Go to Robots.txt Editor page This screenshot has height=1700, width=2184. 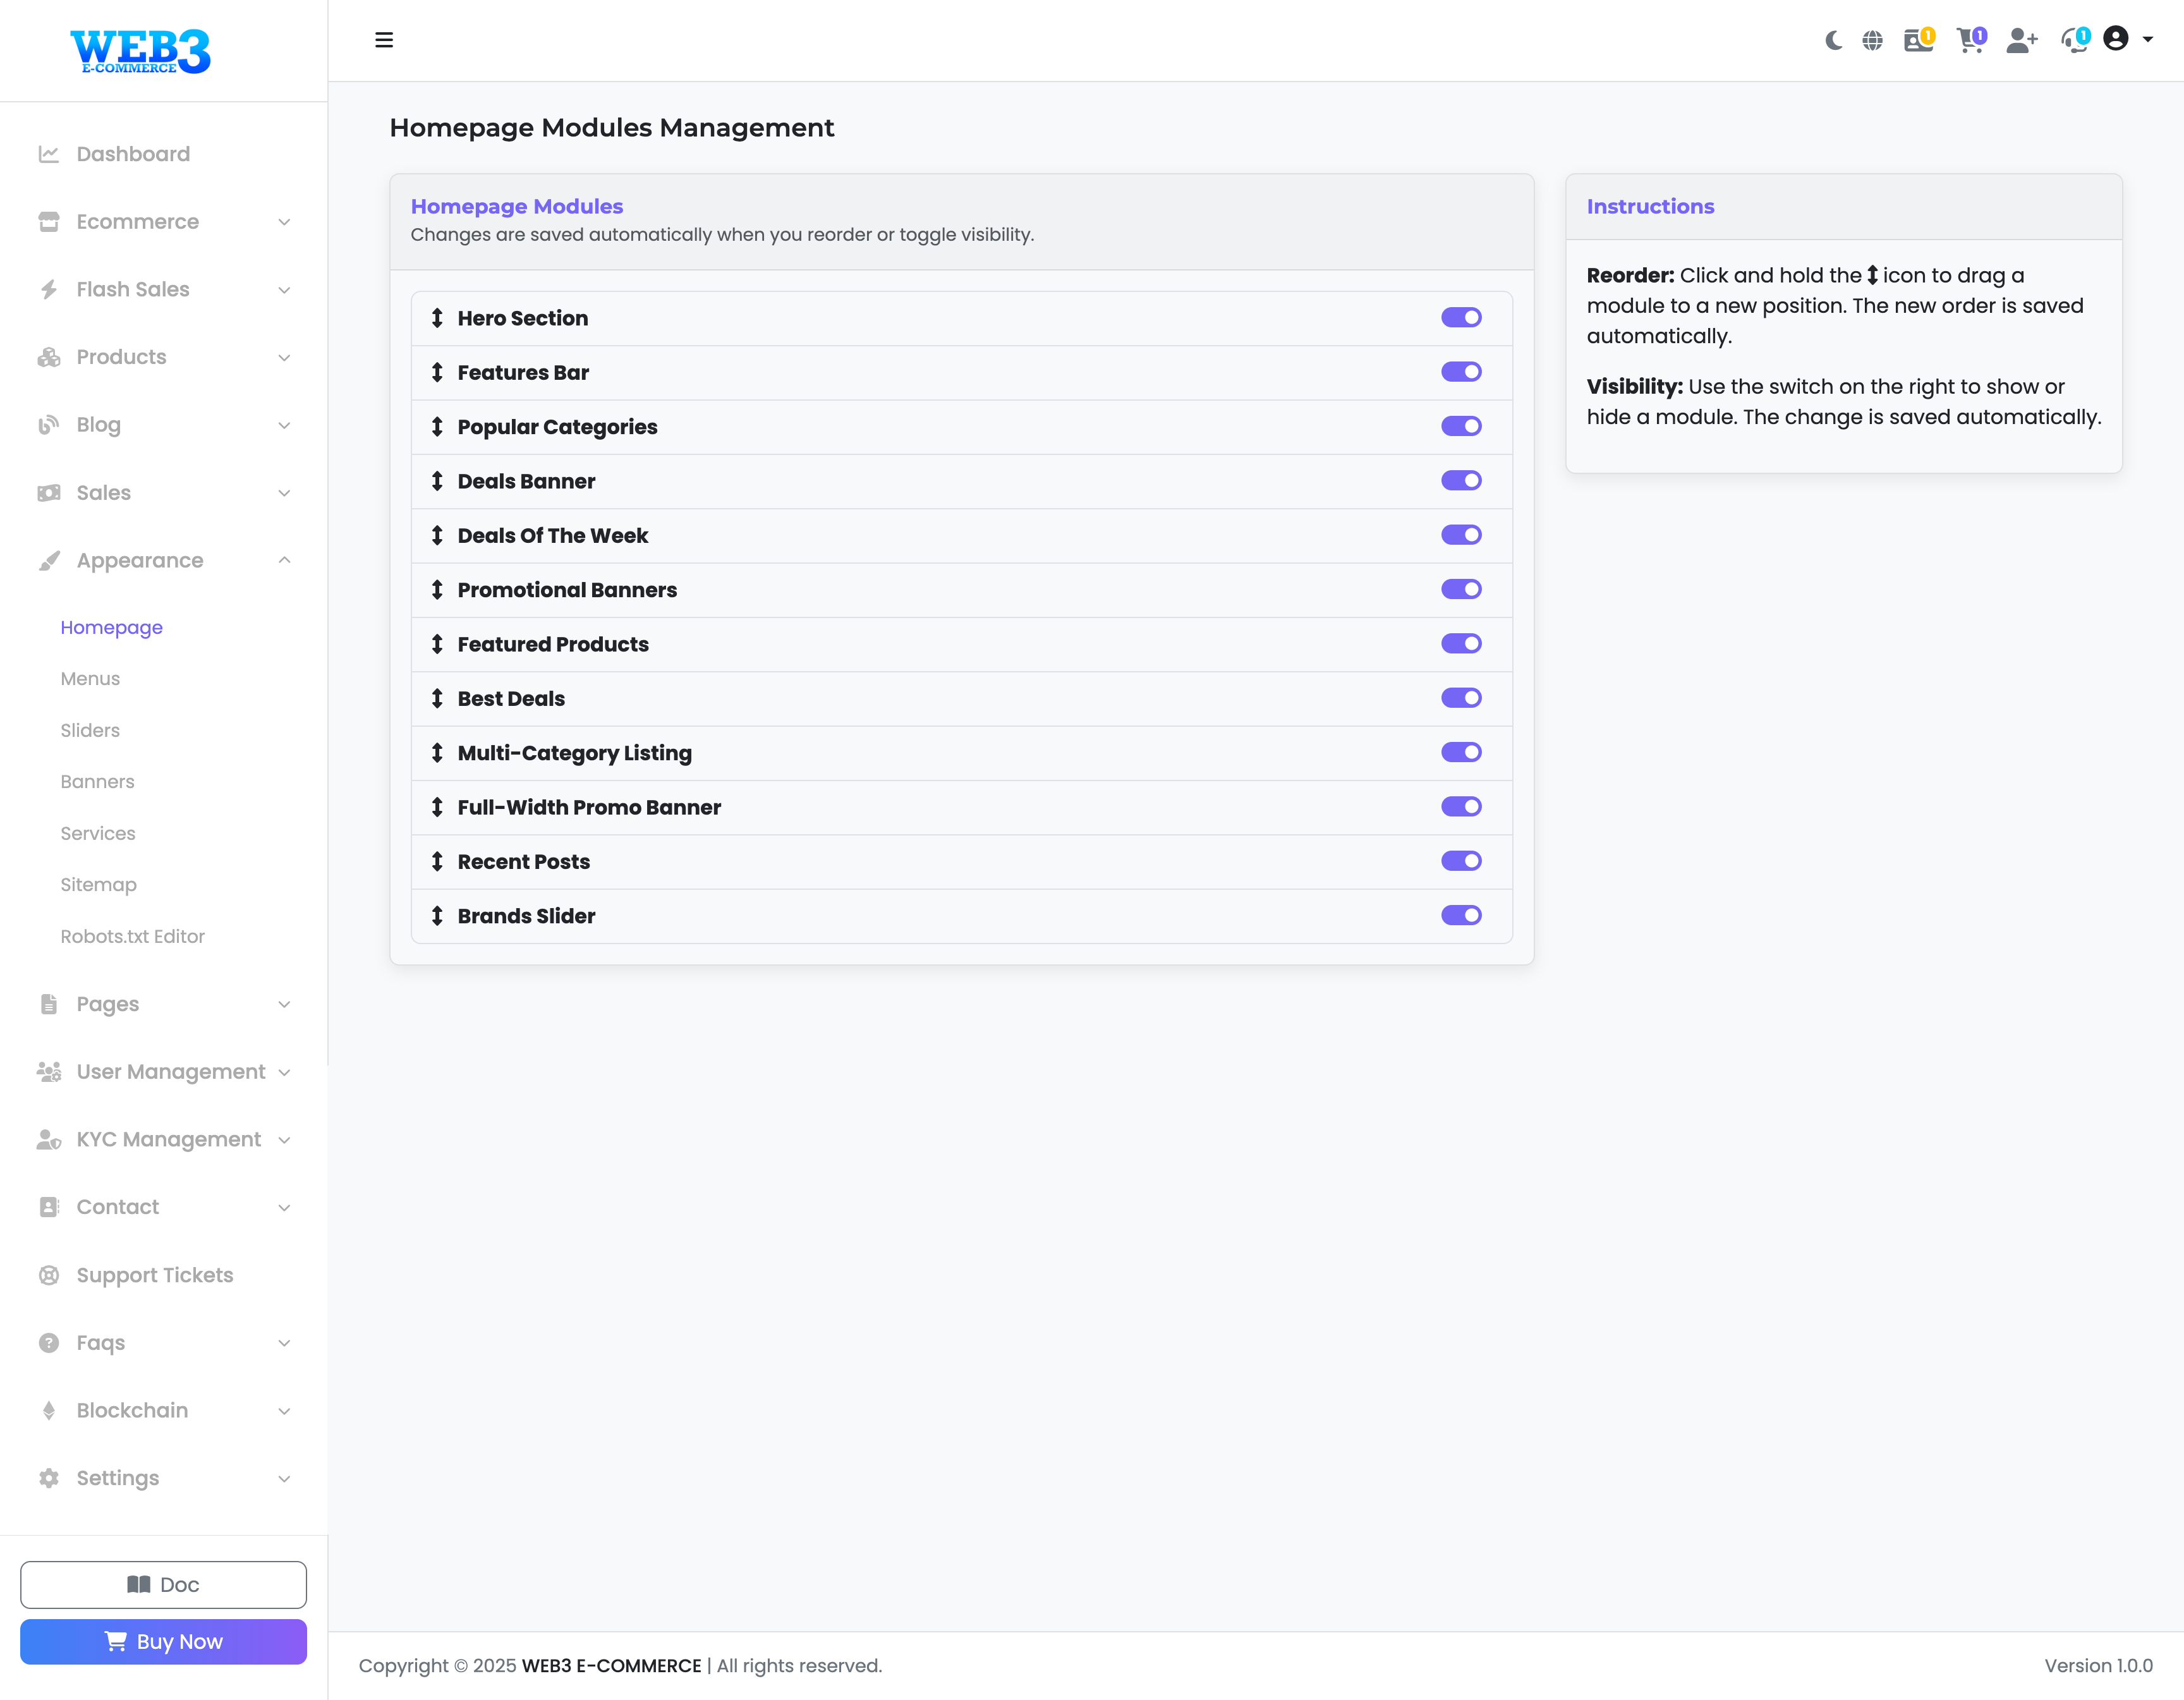coord(132,936)
